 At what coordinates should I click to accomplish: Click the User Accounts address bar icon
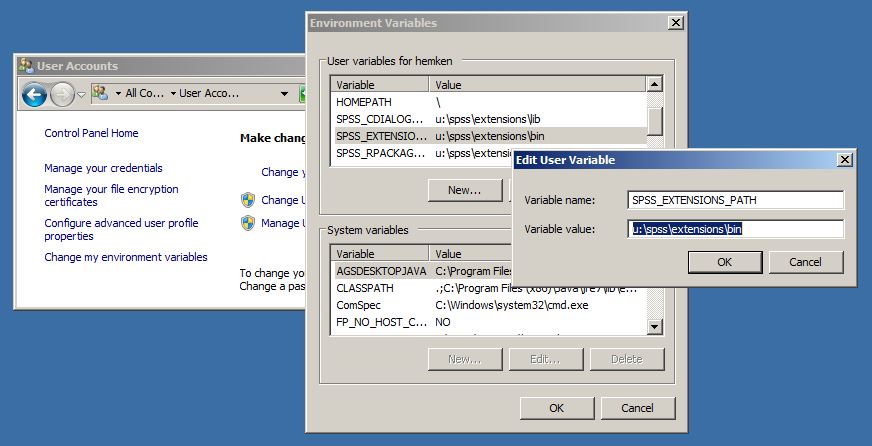coord(100,93)
